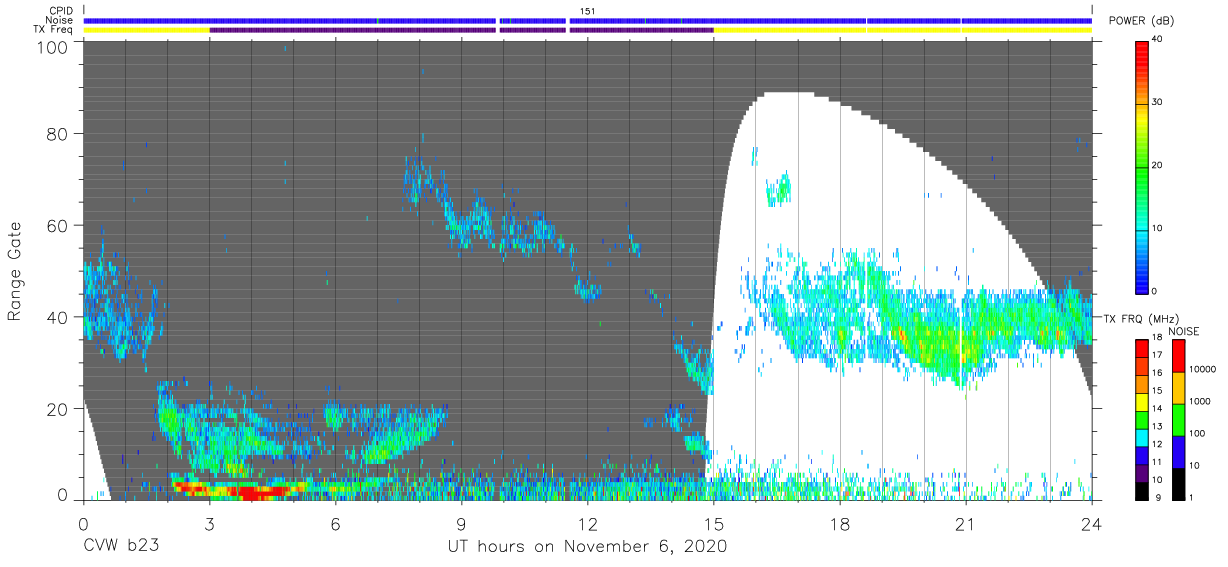Click the 80 tick on the Range Gate axis
Image resolution: width=1228 pixels, height=567 pixels.
click(x=57, y=133)
